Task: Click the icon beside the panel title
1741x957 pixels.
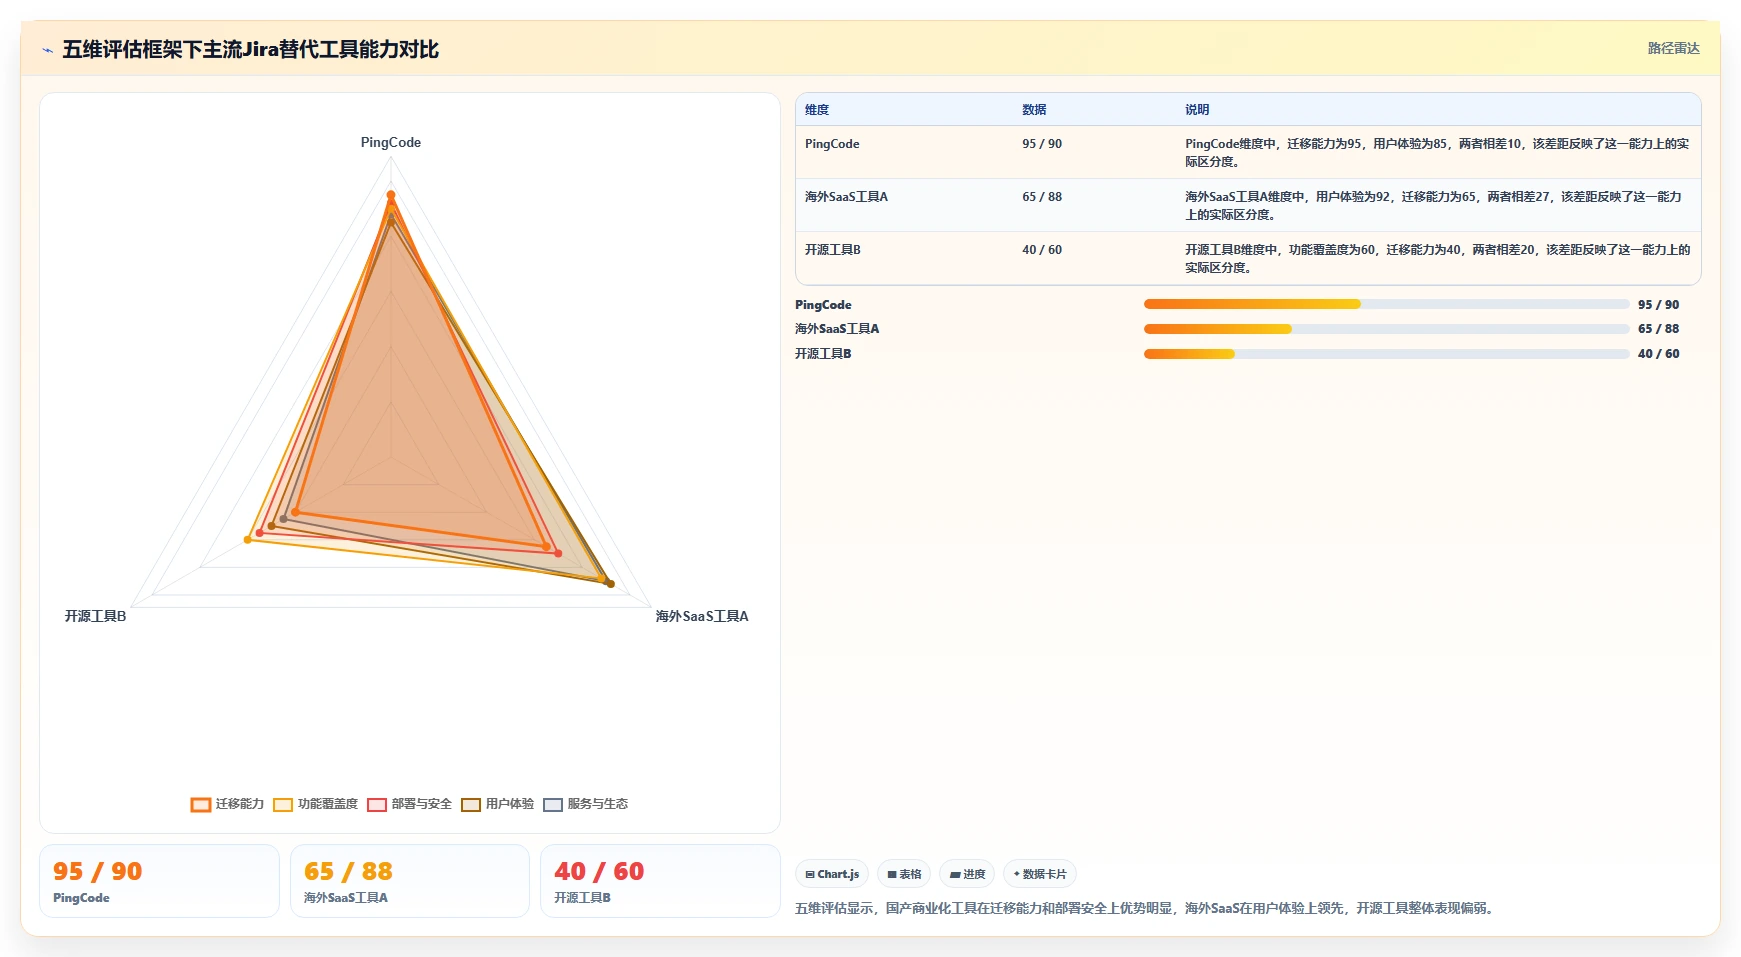Action: (x=47, y=50)
